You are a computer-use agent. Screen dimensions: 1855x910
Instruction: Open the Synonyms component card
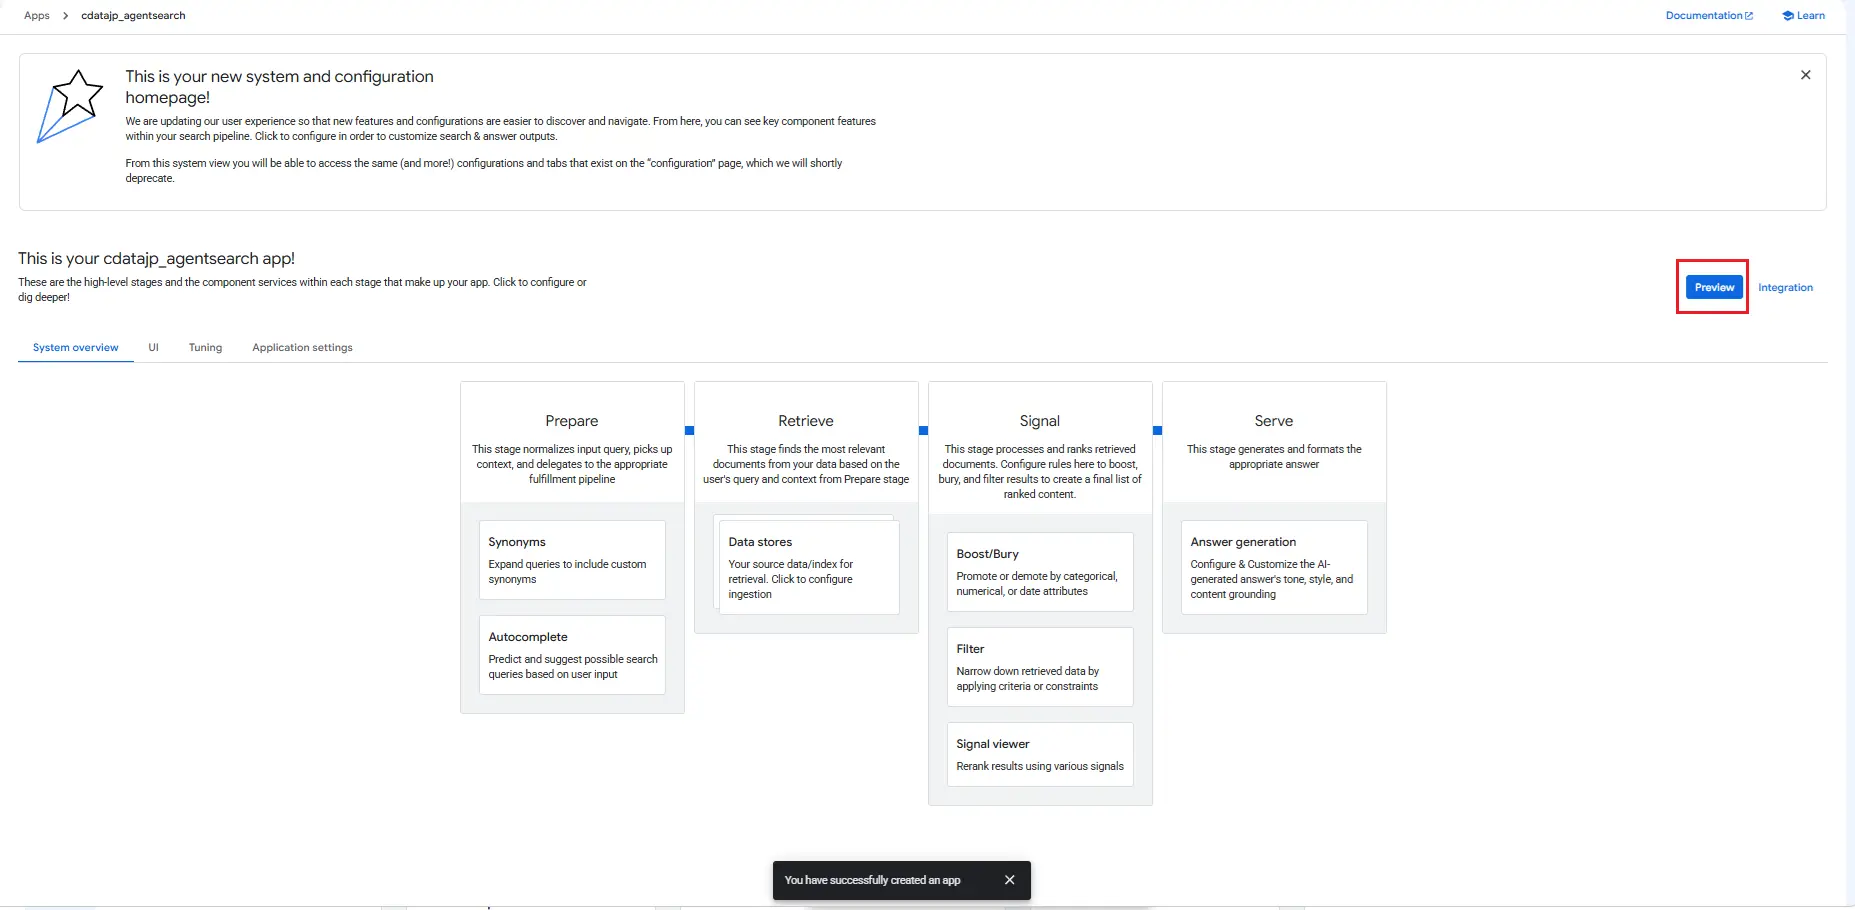[x=572, y=560]
